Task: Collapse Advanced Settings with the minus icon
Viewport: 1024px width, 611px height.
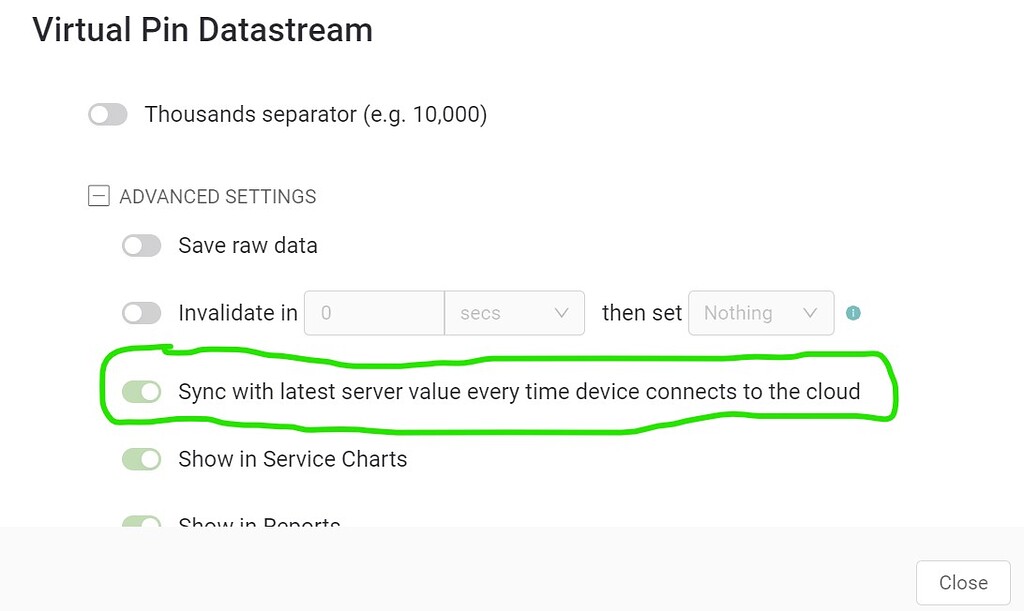Action: (99, 196)
